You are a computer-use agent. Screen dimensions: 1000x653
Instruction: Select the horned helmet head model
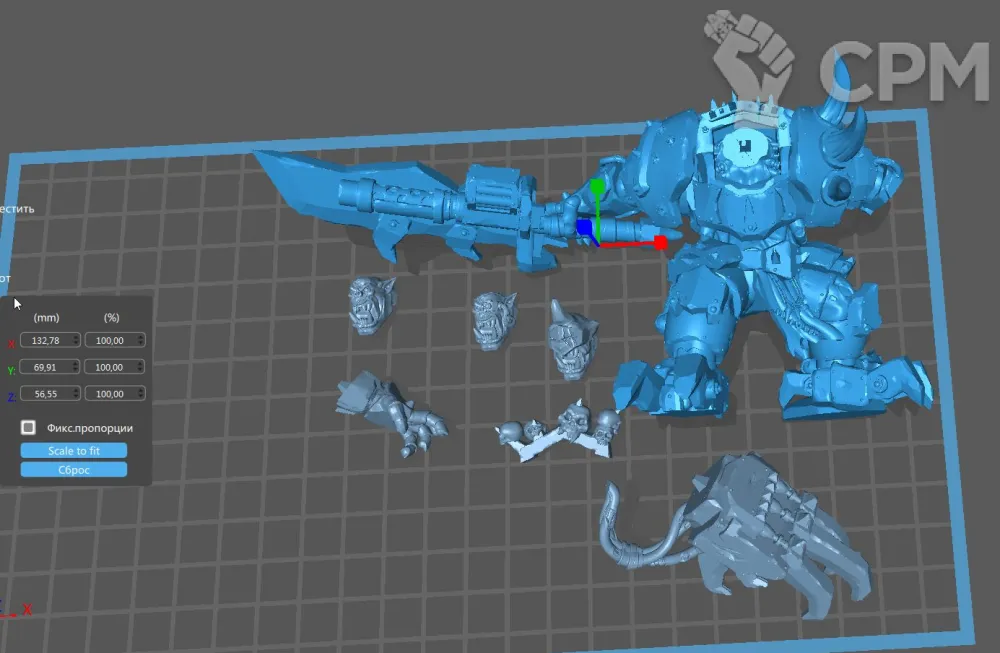click(573, 340)
